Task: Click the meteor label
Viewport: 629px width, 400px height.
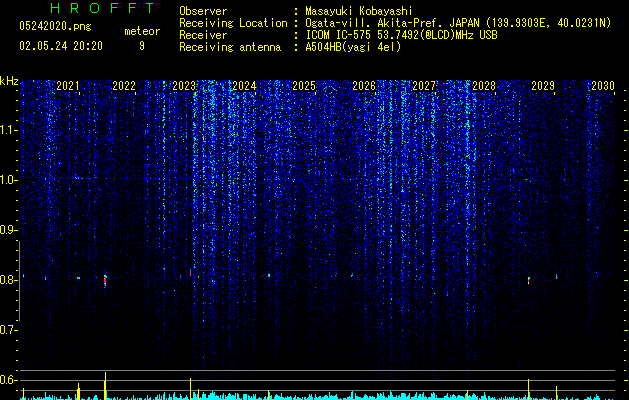Action: point(142,31)
